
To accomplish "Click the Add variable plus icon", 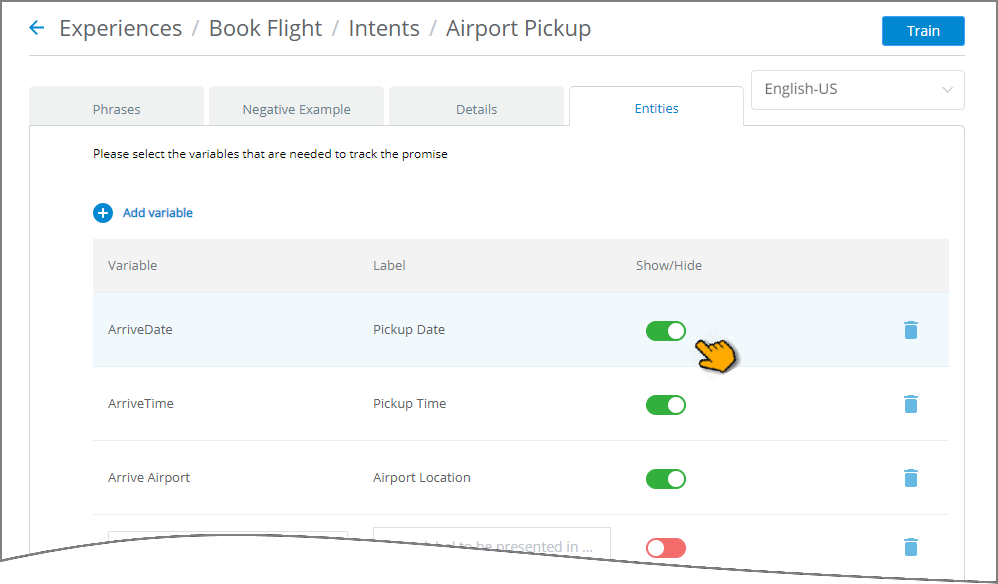I will click(x=102, y=213).
